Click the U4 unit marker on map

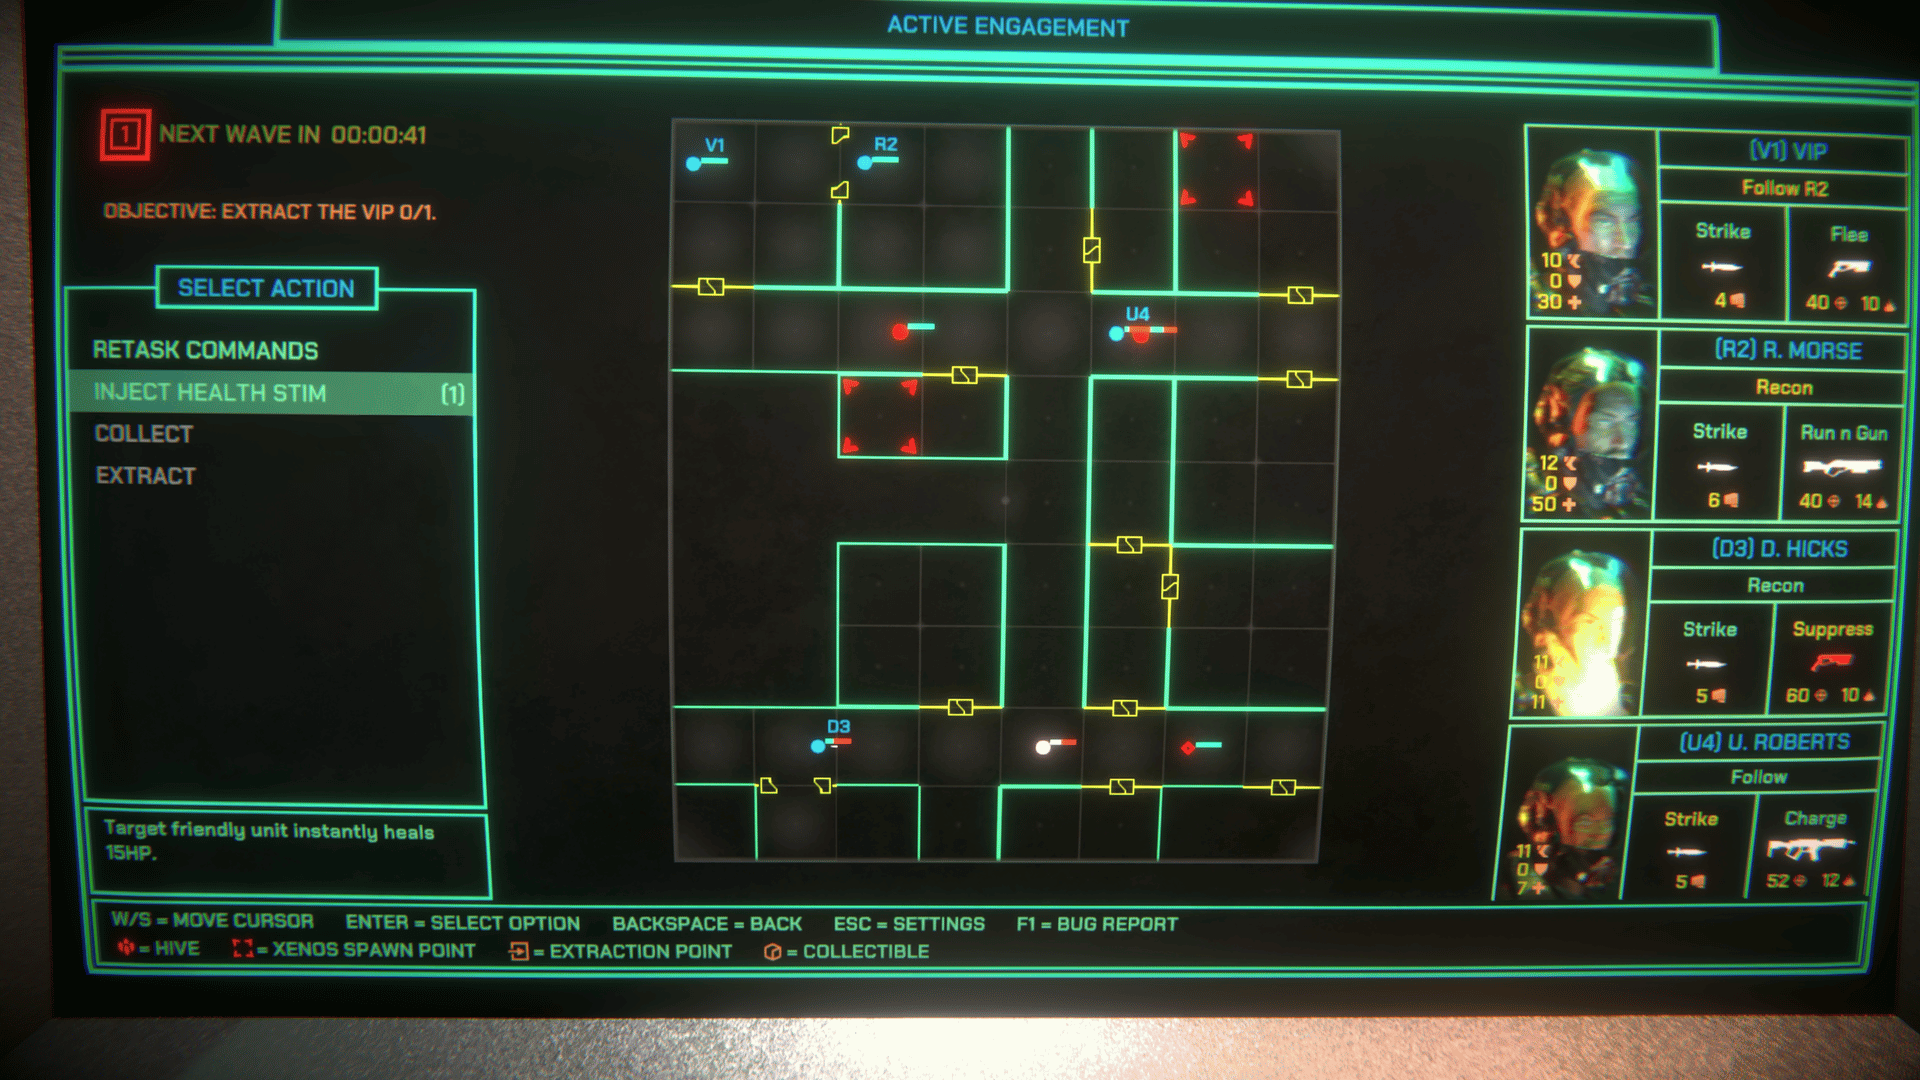(1118, 333)
